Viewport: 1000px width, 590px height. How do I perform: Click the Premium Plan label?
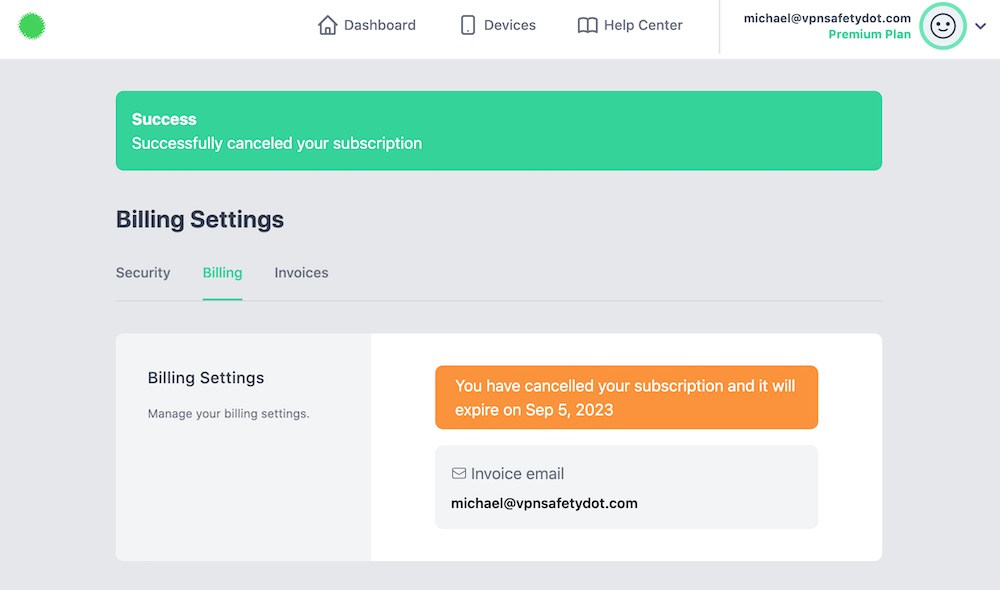click(x=869, y=34)
